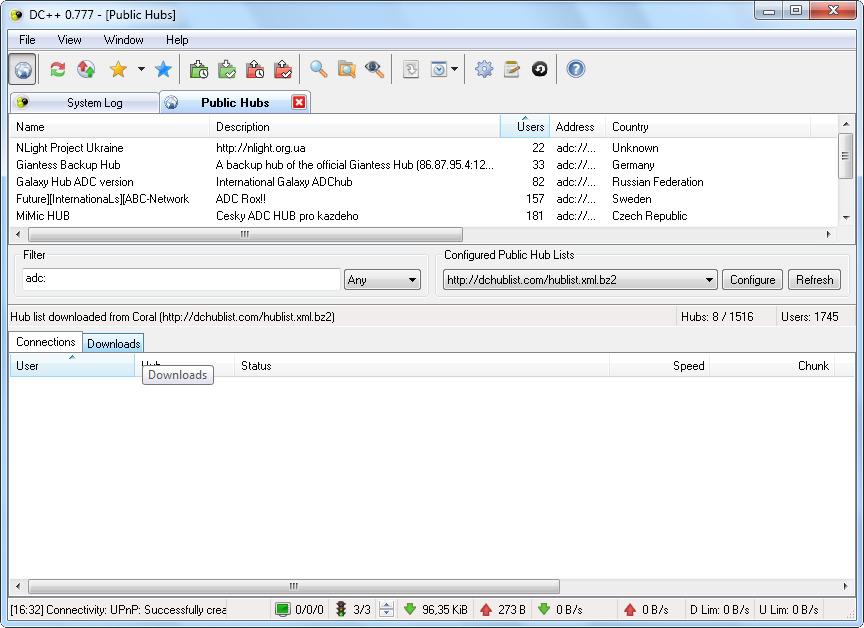This screenshot has width=864, height=628.
Task: Sort connections by User column header
Action: pyautogui.click(x=72, y=366)
